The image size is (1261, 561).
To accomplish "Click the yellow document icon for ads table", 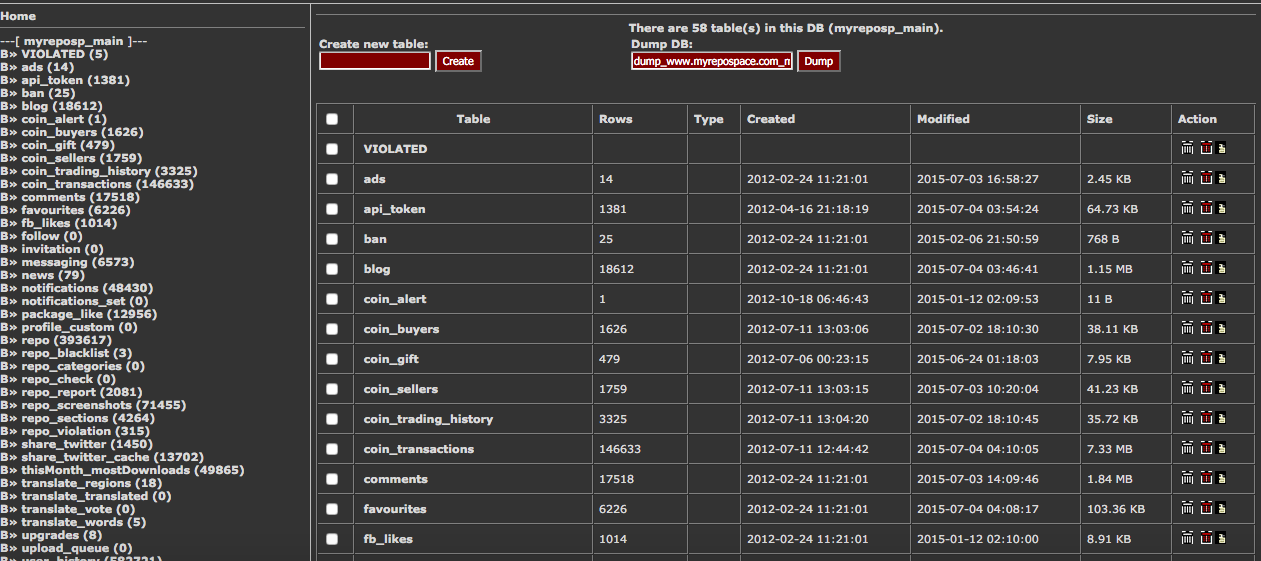I will (x=1222, y=178).
